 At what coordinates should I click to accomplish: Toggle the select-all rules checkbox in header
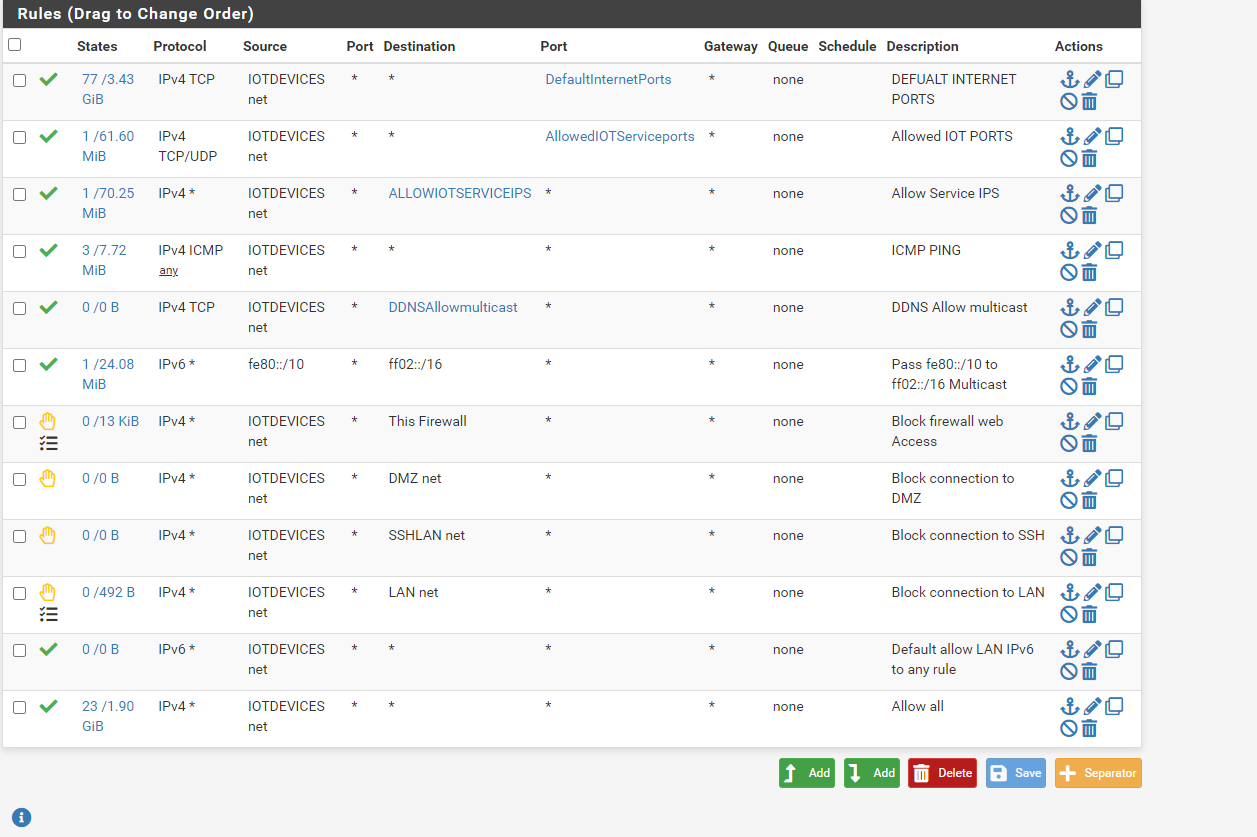tap(14, 45)
